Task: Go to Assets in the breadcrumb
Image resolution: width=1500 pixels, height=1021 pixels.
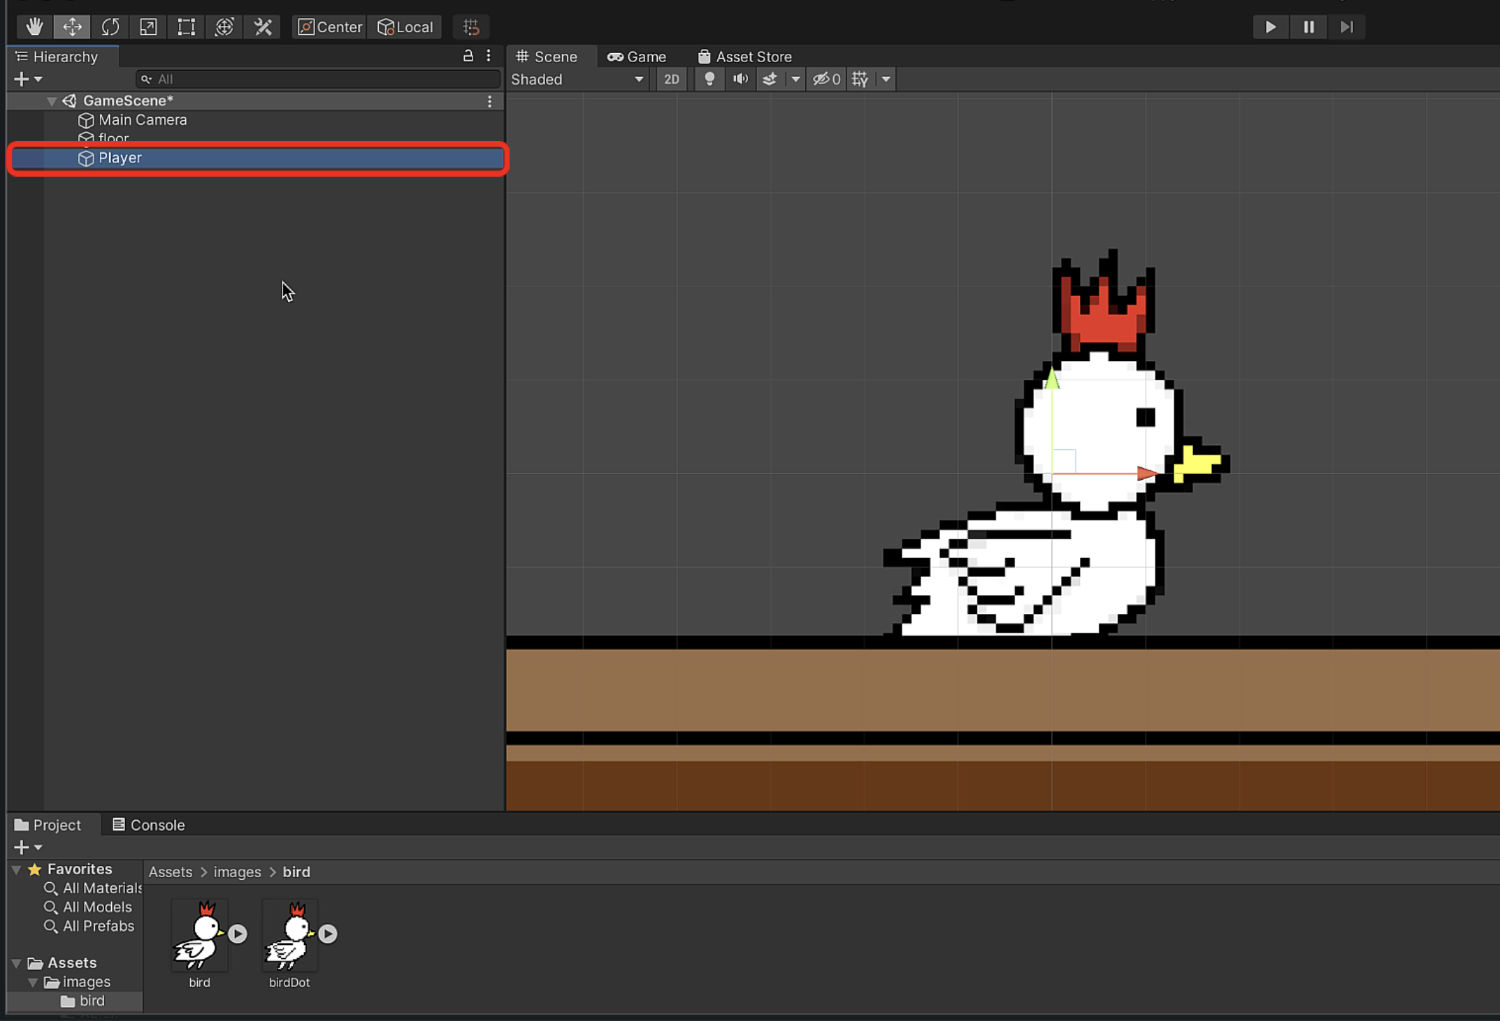Action: [170, 872]
